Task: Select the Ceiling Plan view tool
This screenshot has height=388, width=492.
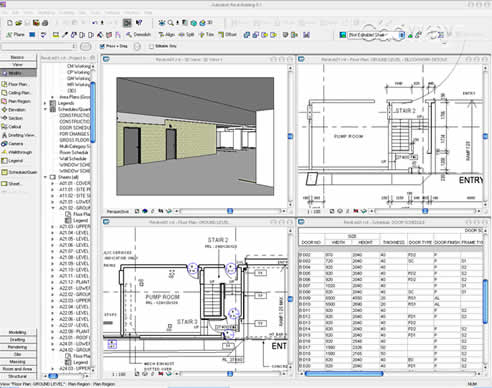Action: coord(16,93)
